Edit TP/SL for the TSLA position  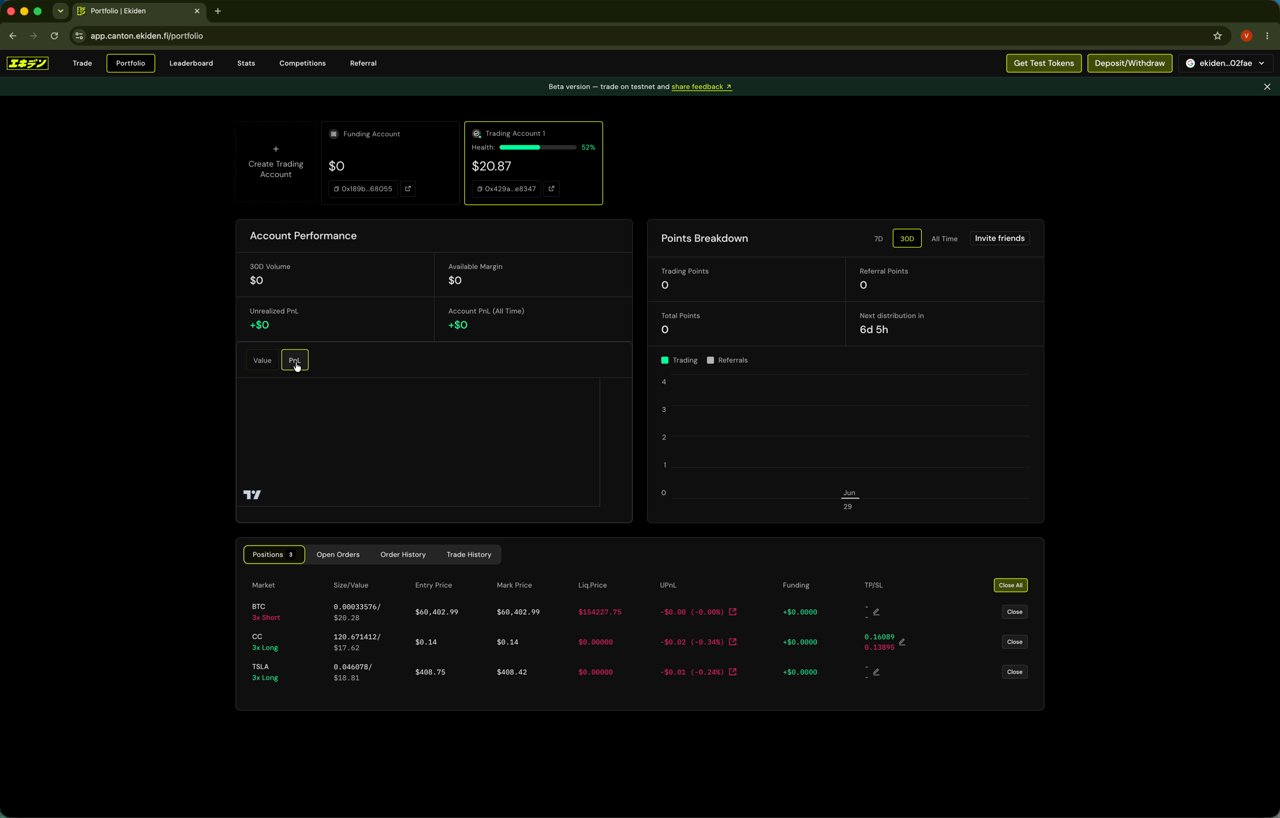click(876, 672)
